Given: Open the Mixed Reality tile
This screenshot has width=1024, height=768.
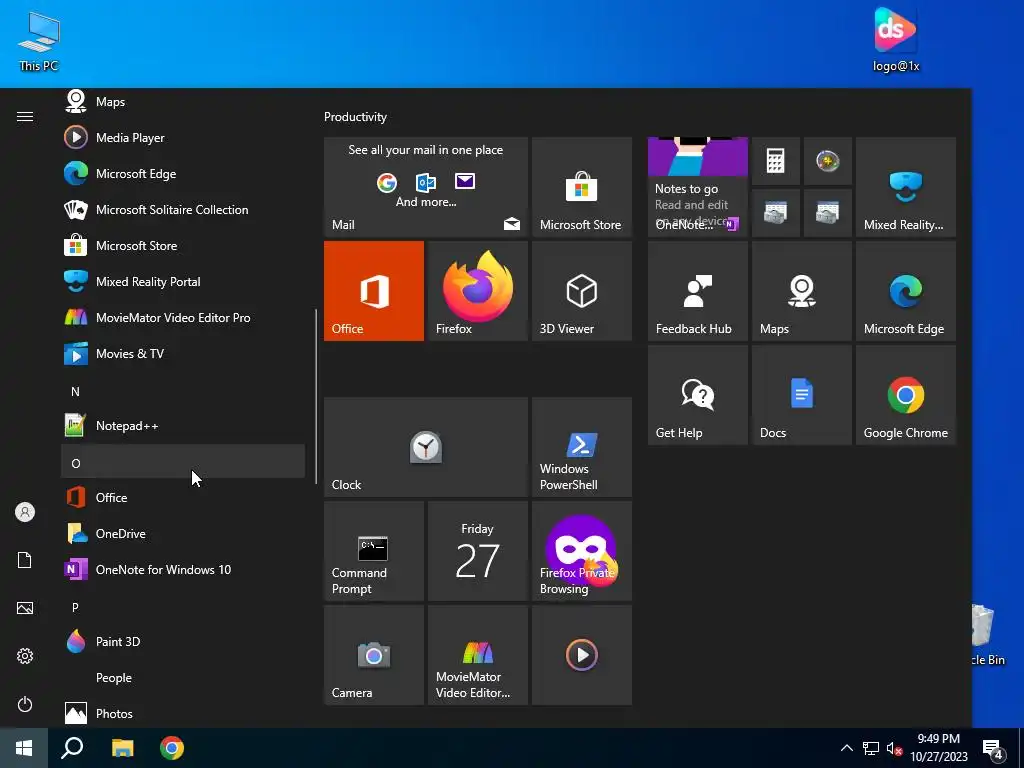Looking at the screenshot, I should pos(906,187).
